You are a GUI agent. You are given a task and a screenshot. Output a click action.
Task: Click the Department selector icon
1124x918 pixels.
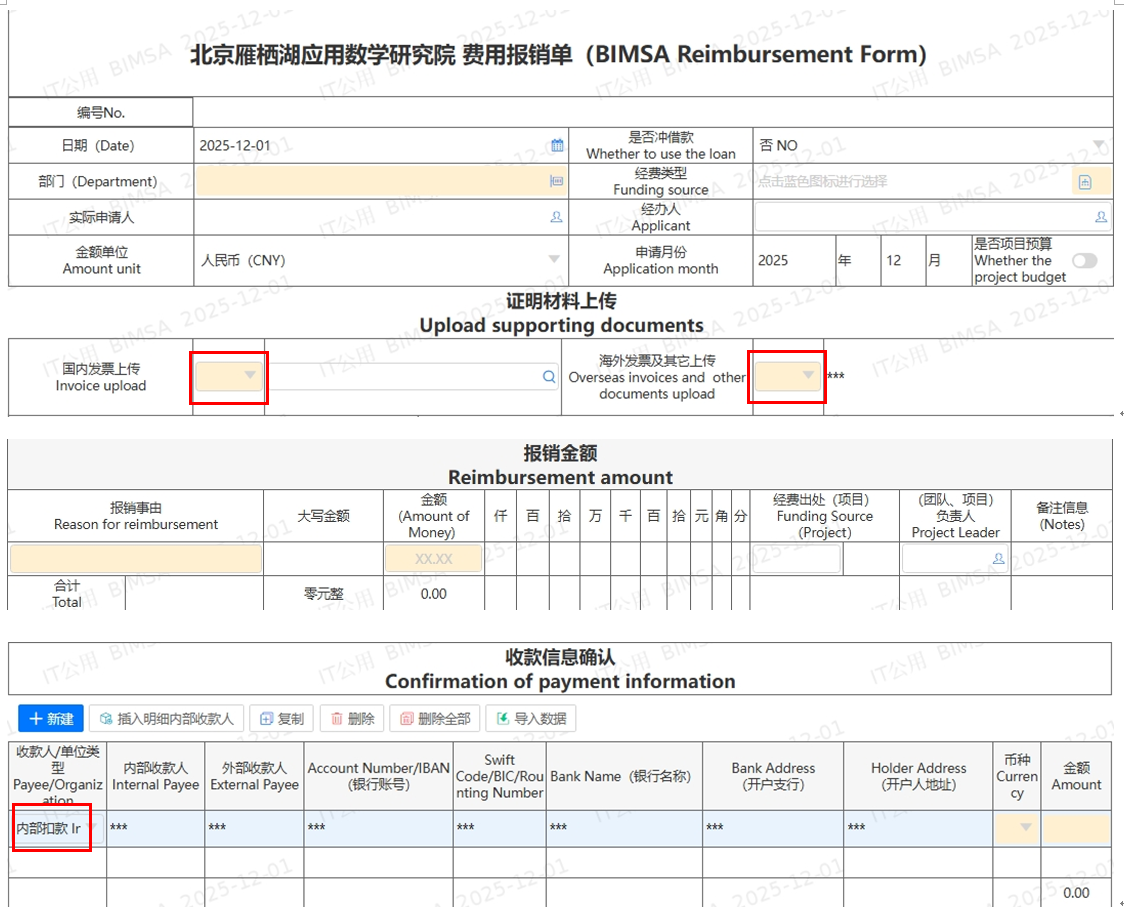[557, 181]
